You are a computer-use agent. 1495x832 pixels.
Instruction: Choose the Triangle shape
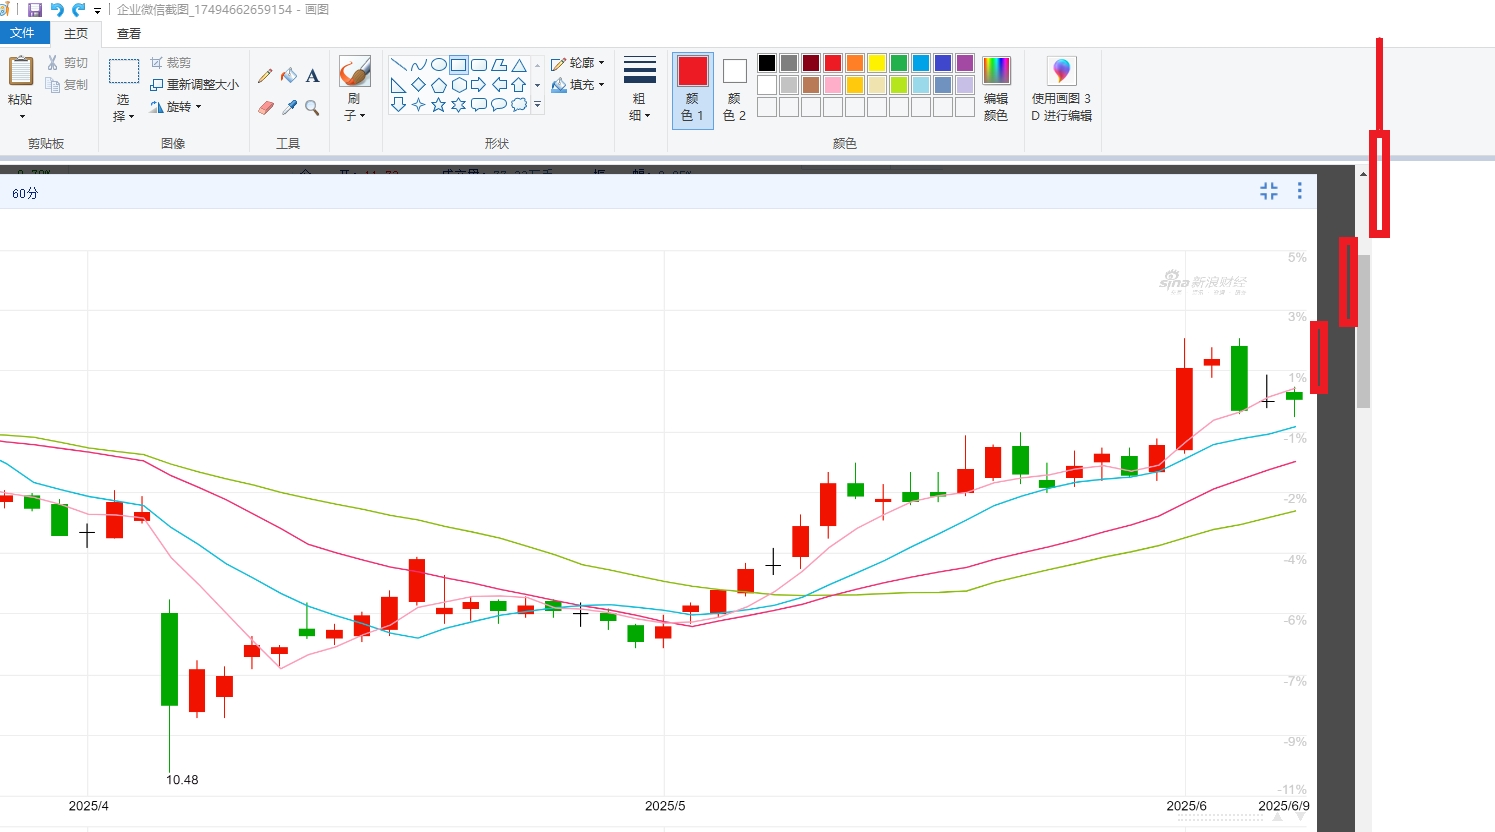518,65
